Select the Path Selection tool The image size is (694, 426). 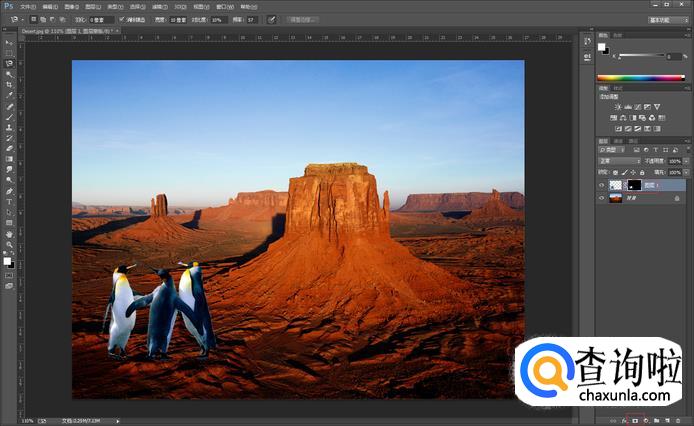pyautogui.click(x=9, y=213)
